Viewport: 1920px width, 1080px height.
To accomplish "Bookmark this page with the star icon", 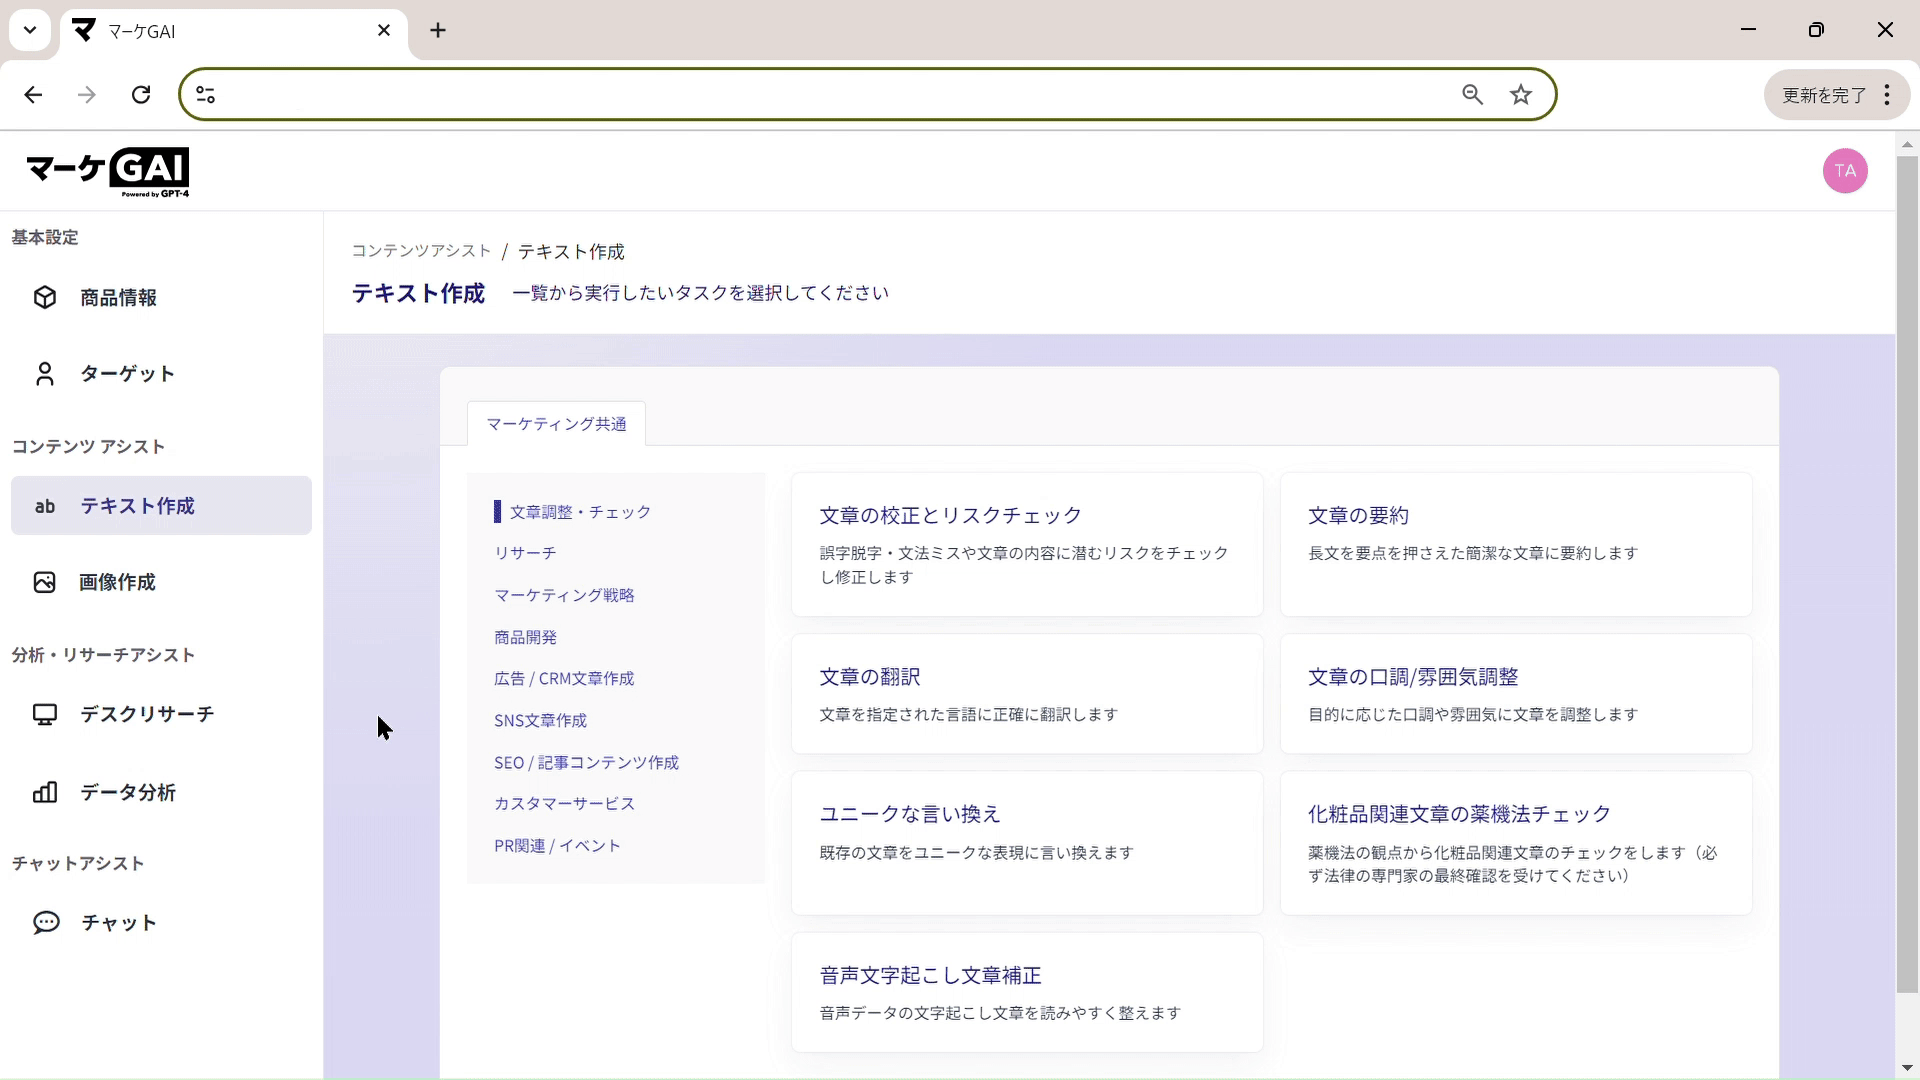I will [1521, 94].
